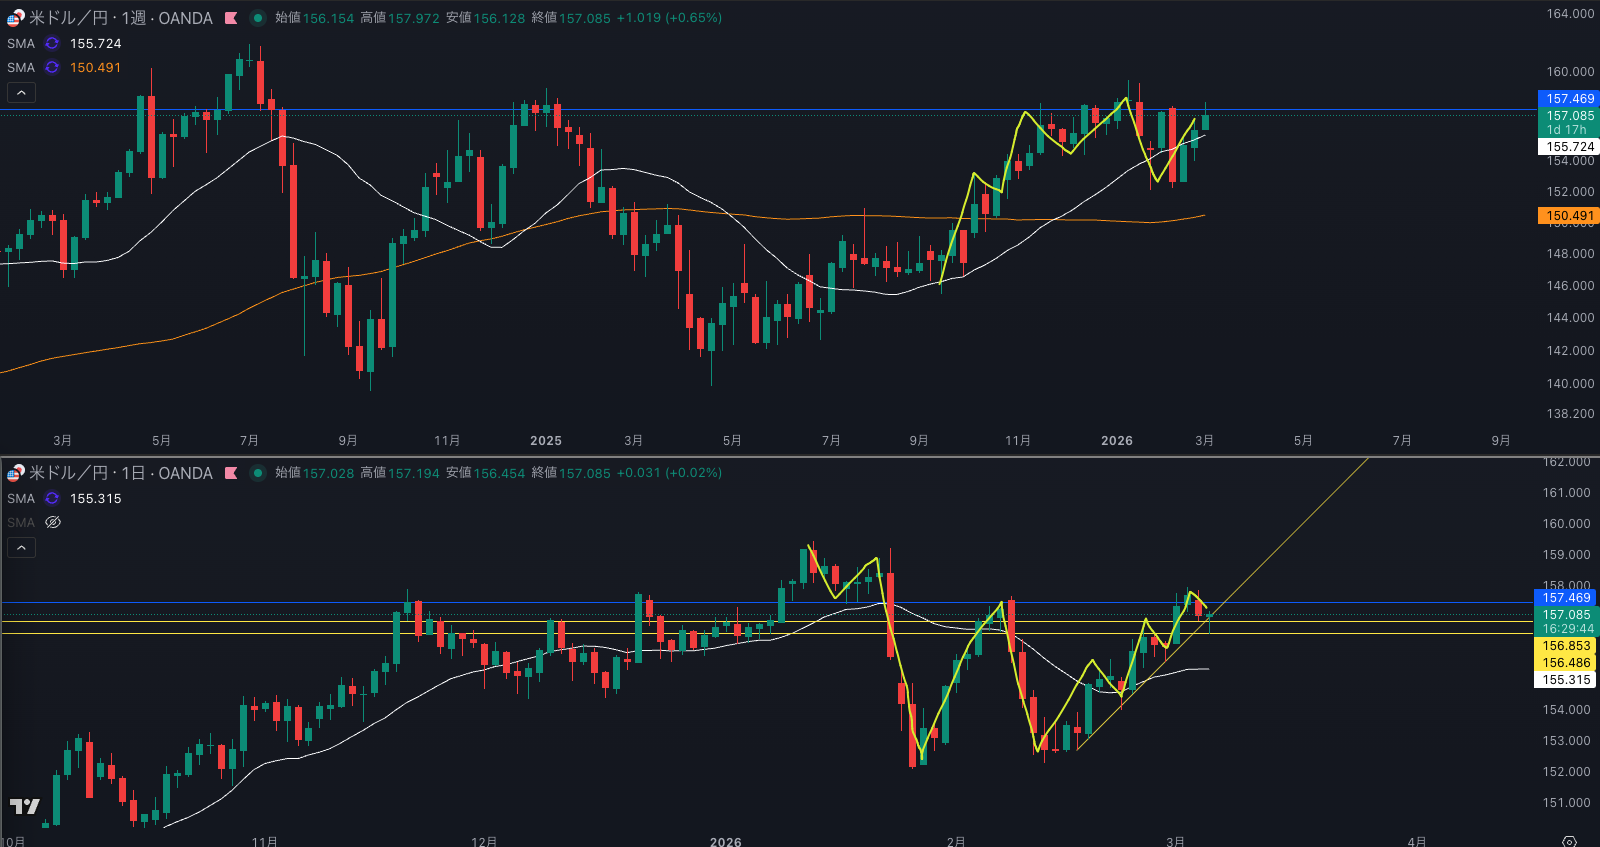Click the blue 157.469 price label on weekly axis
The width and height of the screenshot is (1600, 847).
[1568, 99]
